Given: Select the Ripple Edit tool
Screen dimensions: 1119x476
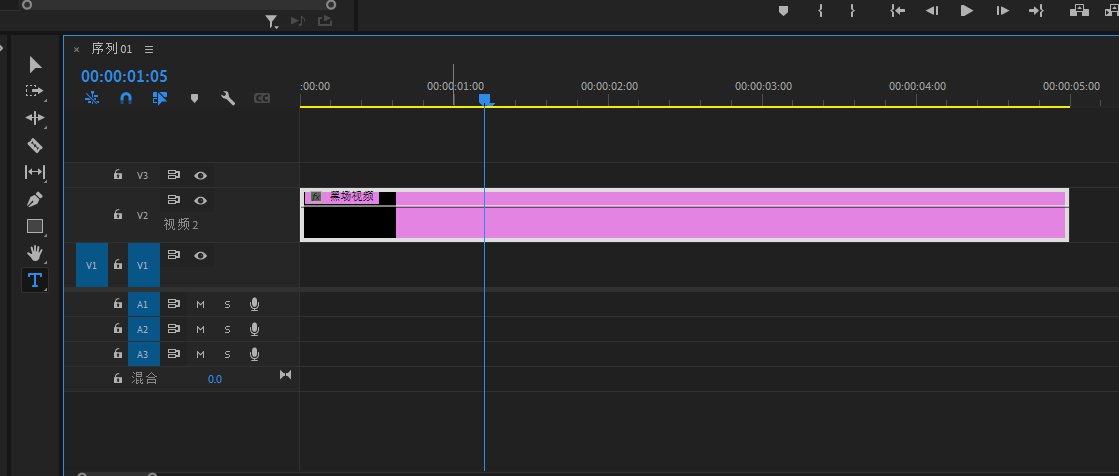Looking at the screenshot, I should [35, 118].
